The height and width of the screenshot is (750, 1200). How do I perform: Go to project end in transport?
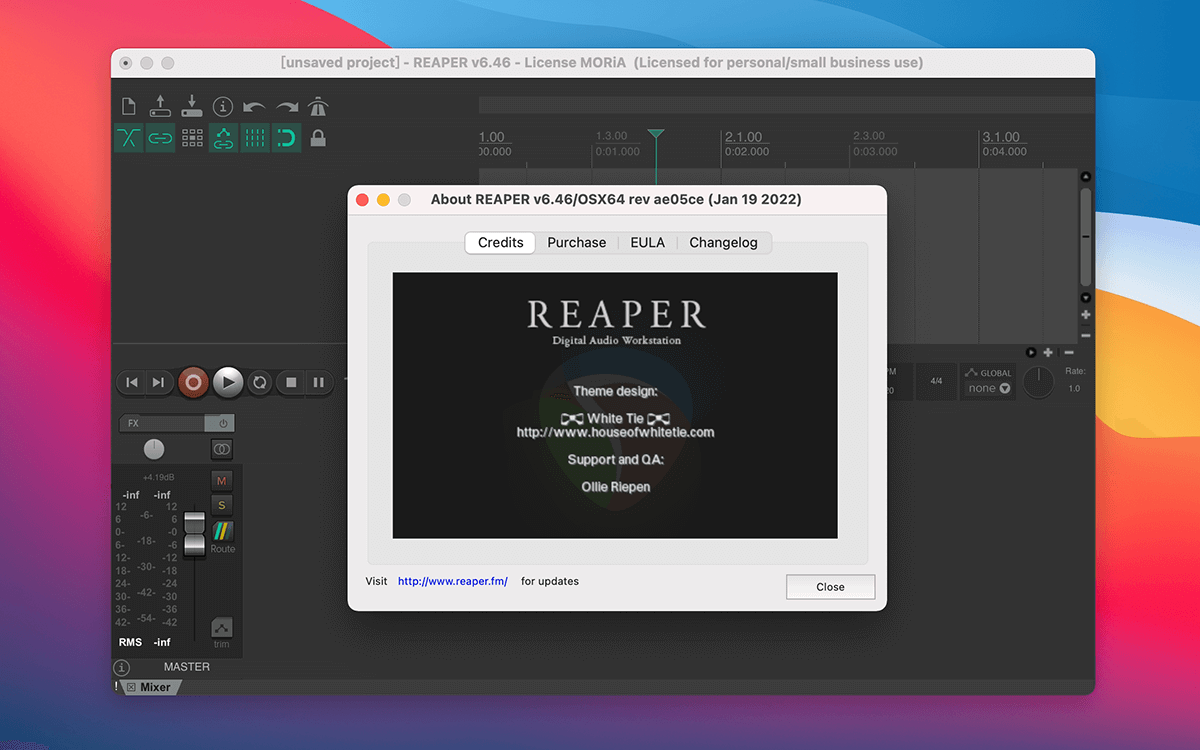click(x=159, y=382)
